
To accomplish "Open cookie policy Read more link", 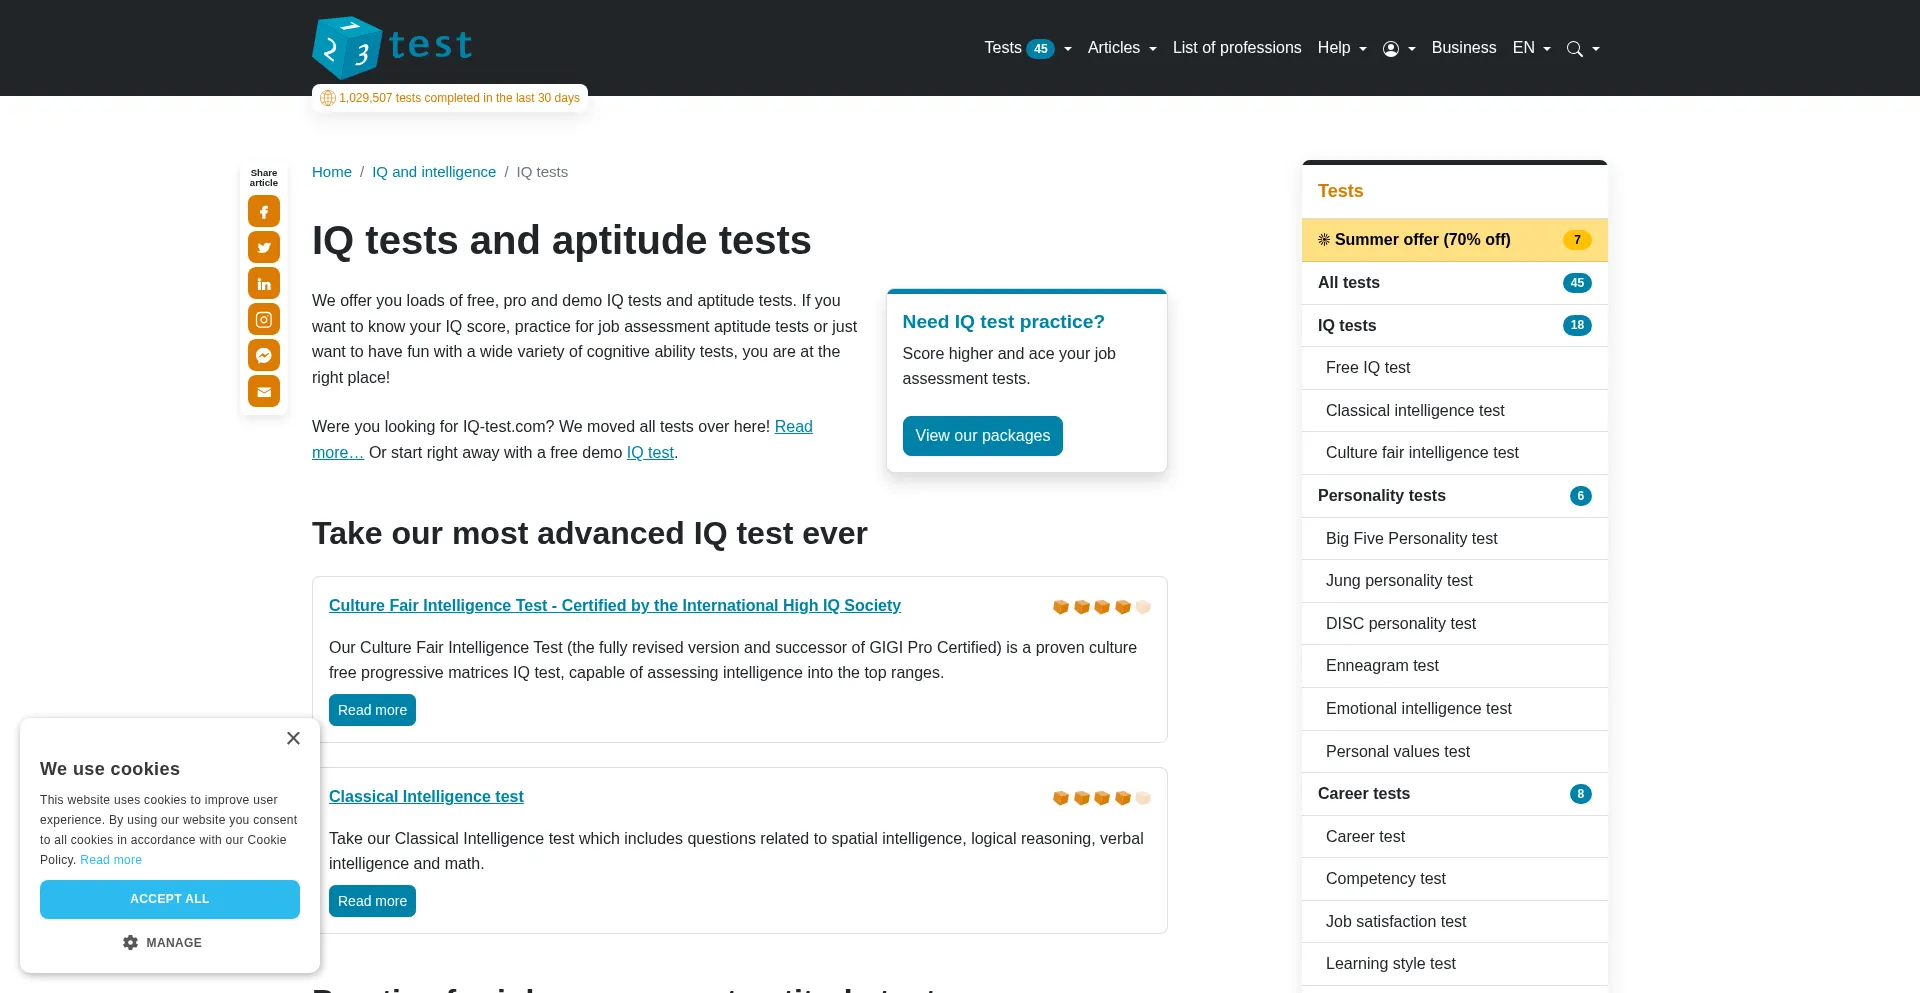I will click(x=111, y=860).
